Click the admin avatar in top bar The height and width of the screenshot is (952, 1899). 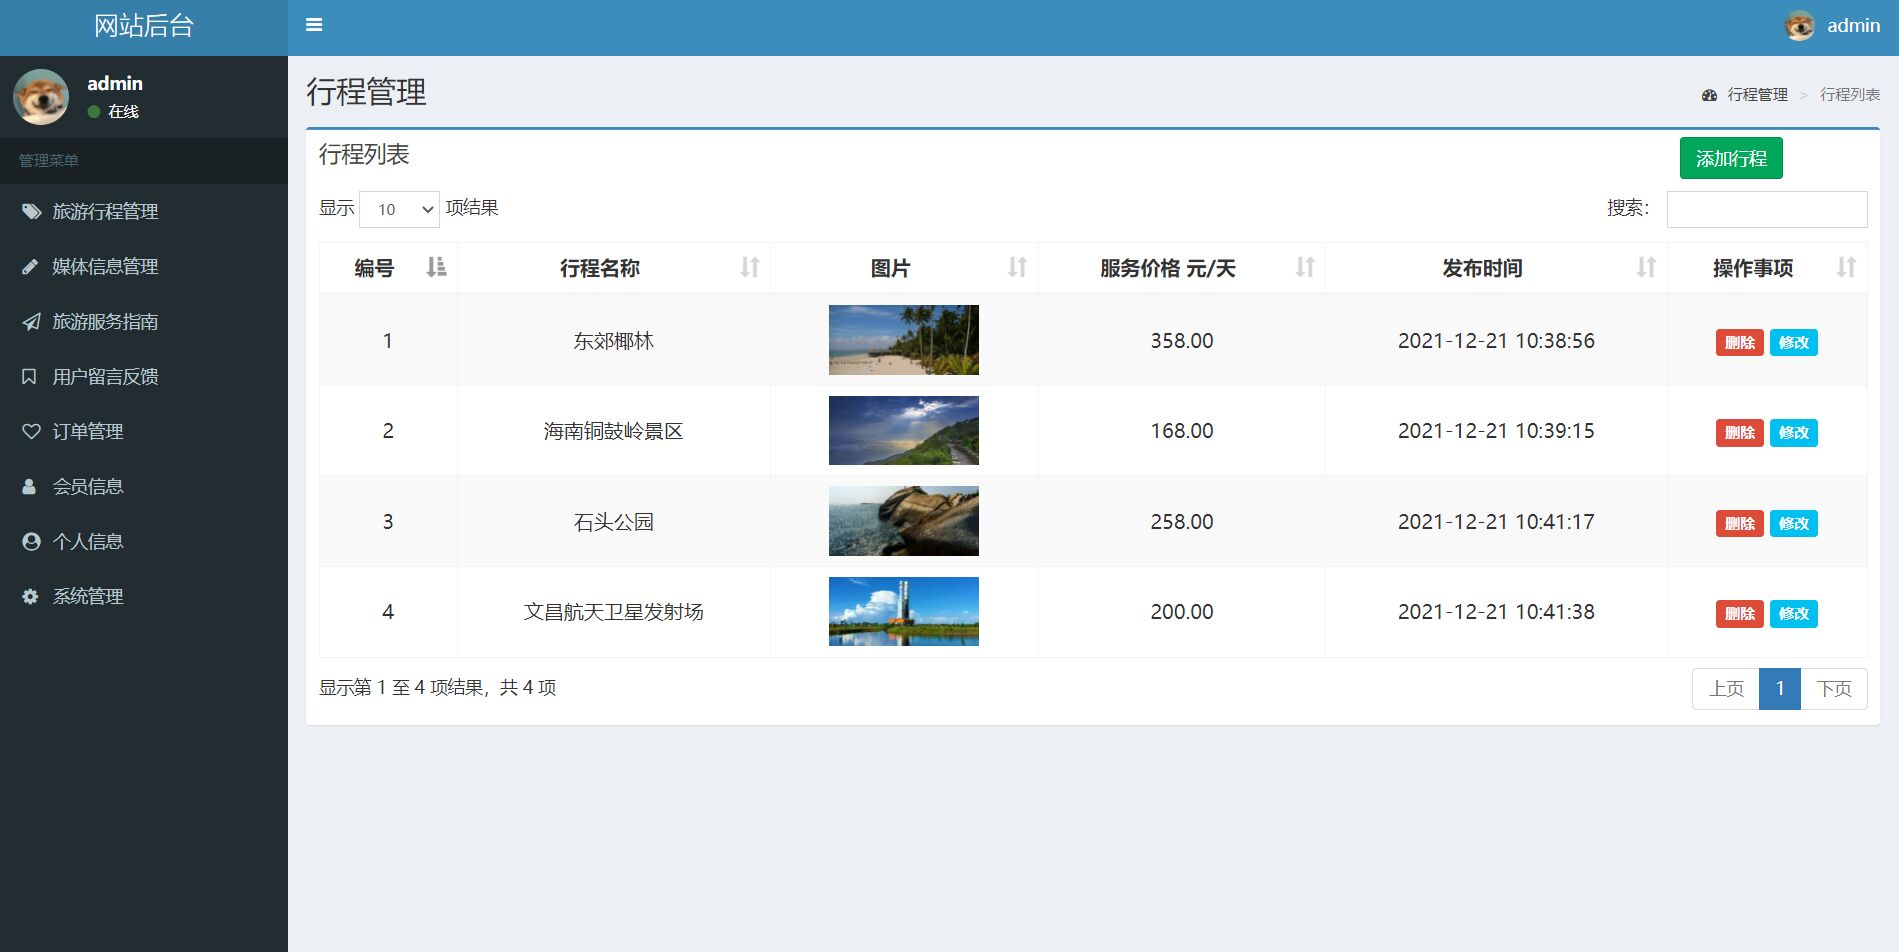click(1800, 26)
